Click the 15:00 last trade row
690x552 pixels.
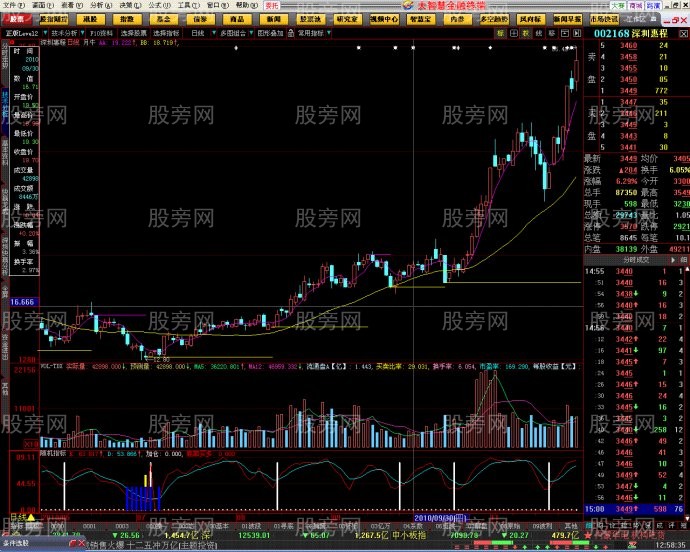634,509
